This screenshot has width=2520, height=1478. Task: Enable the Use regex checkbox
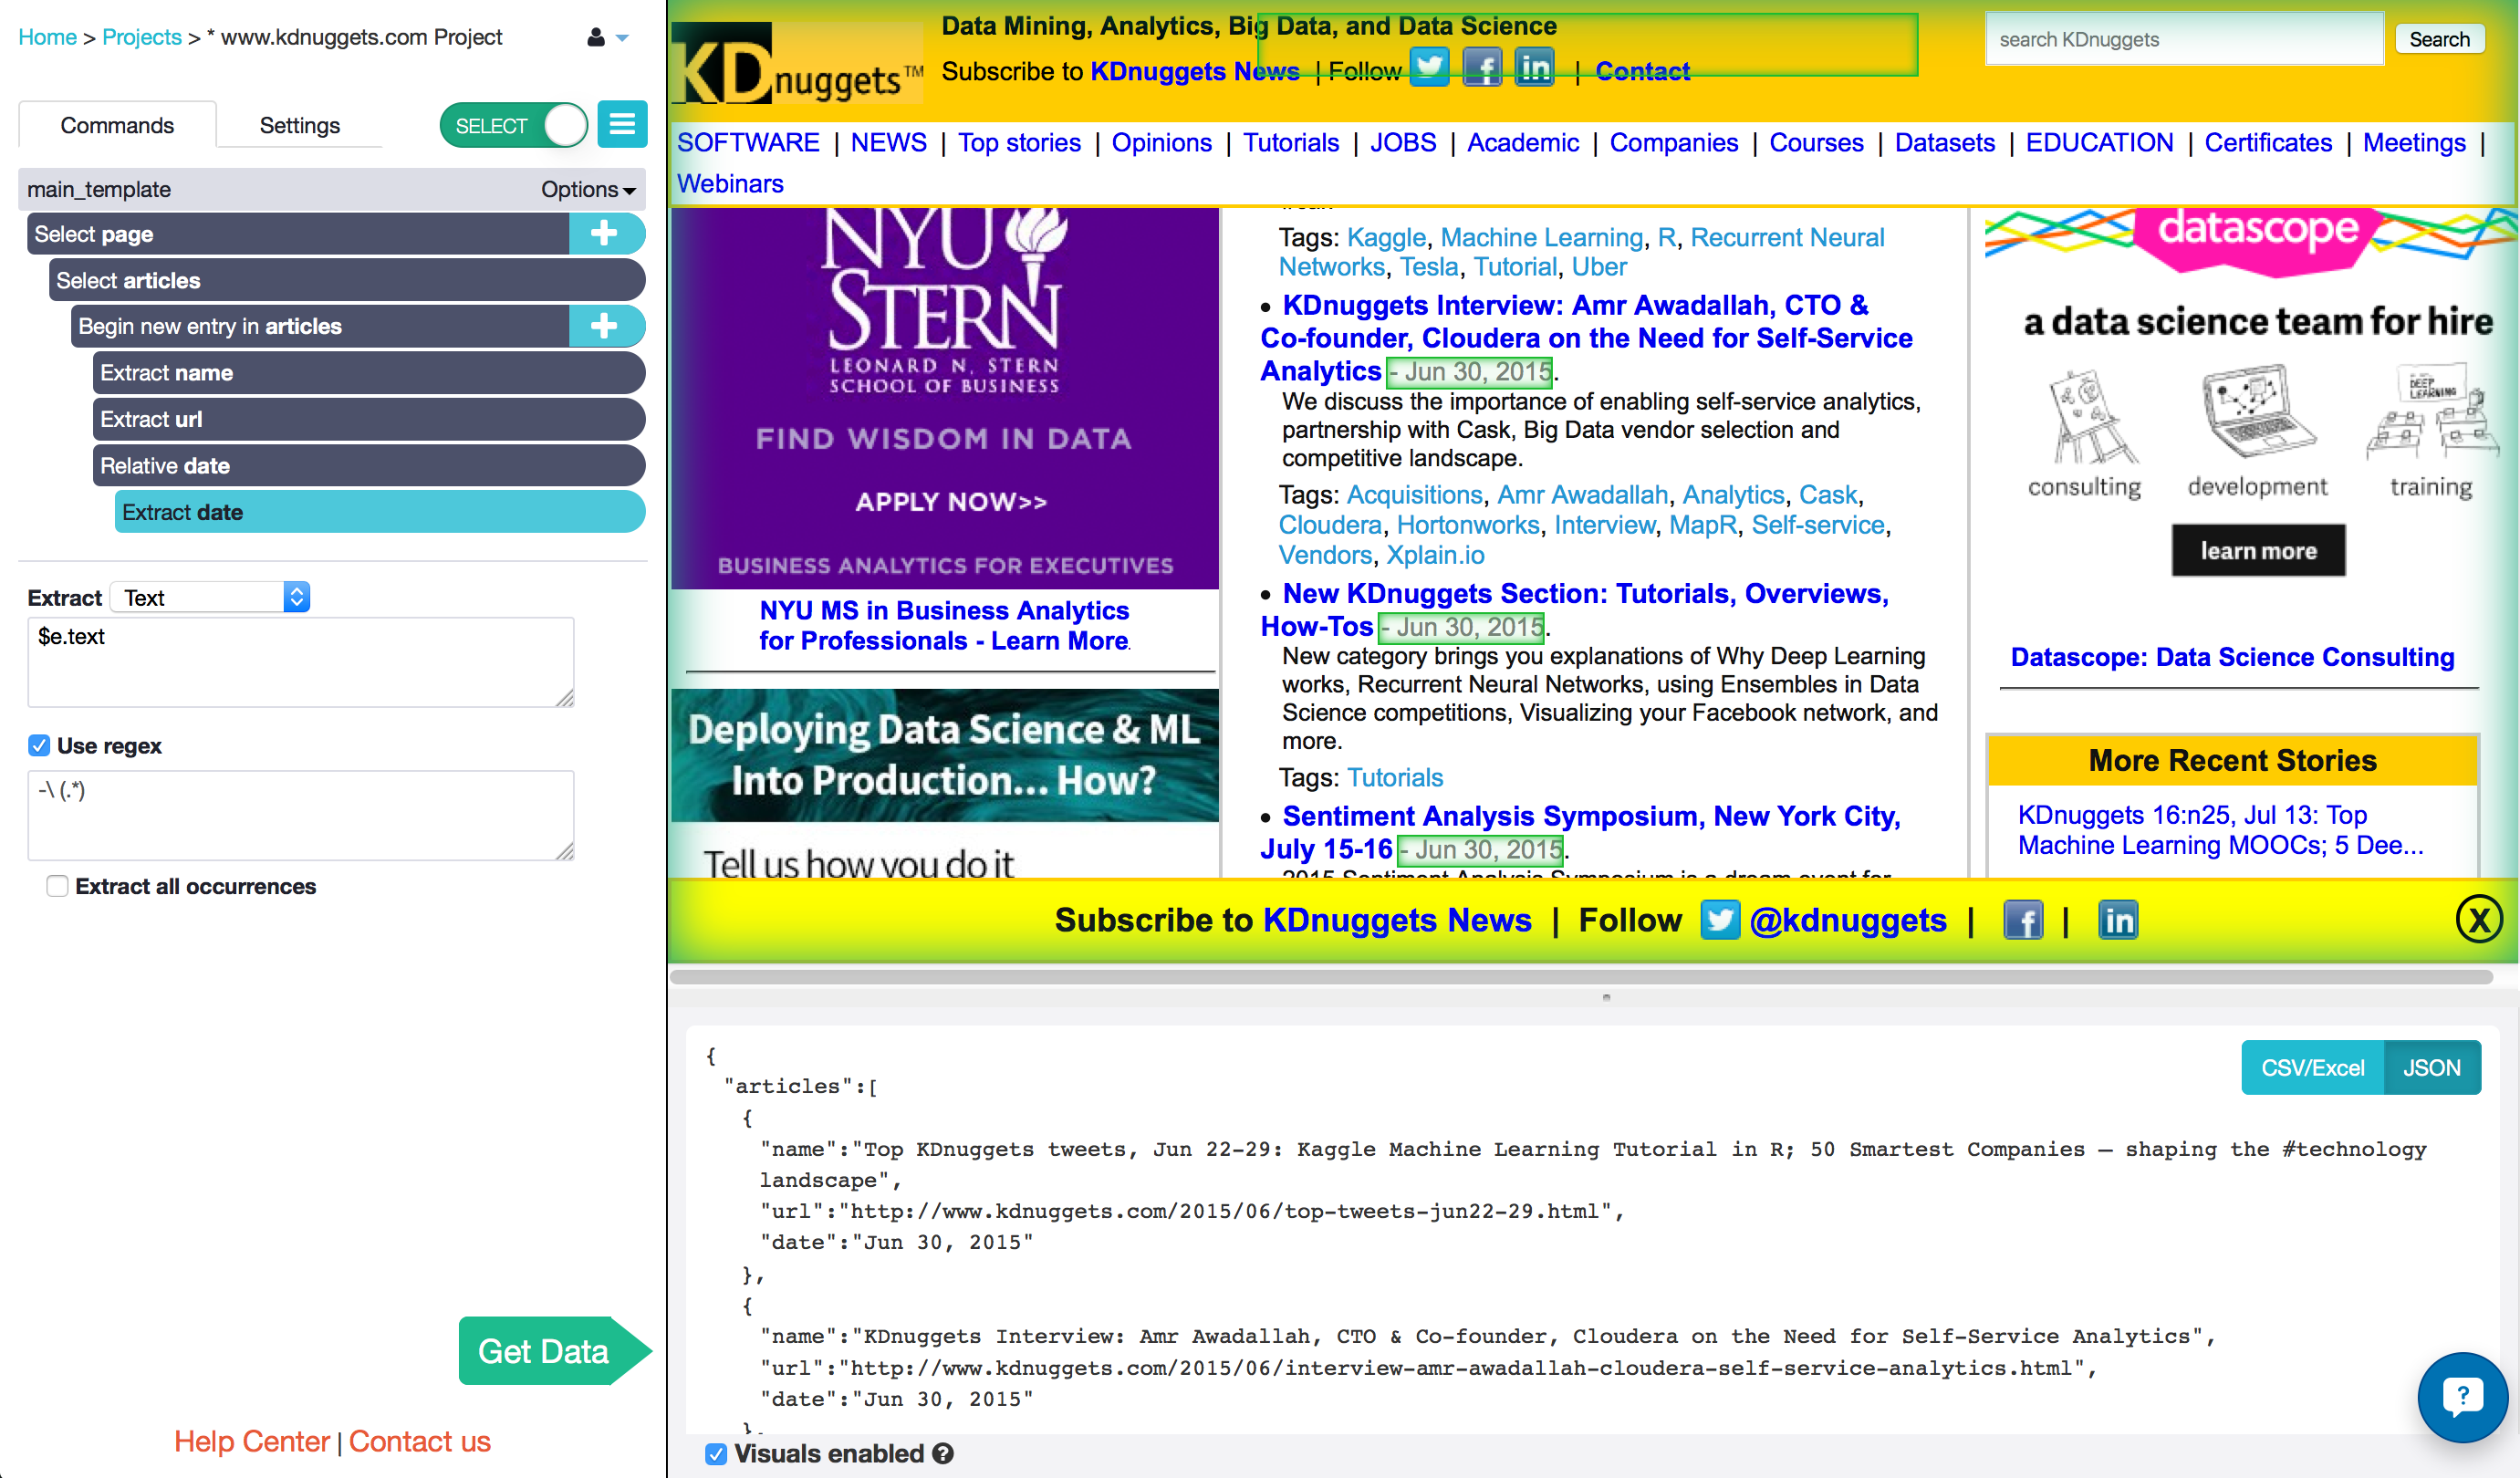pyautogui.click(x=38, y=744)
